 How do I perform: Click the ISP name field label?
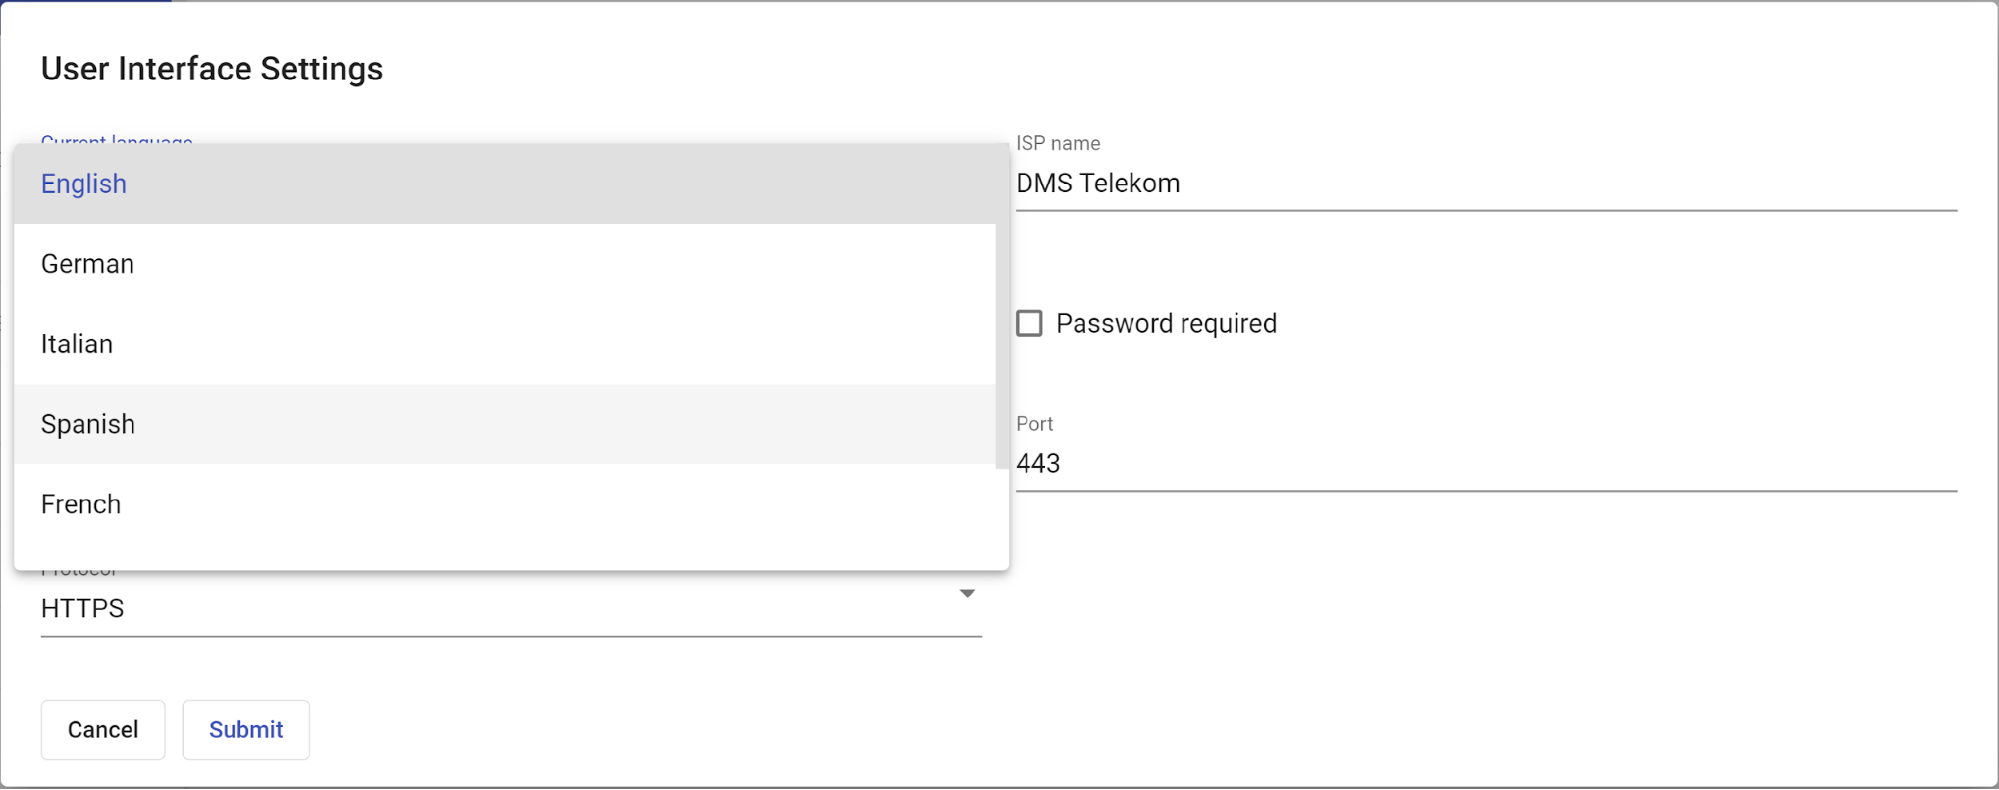tap(1058, 143)
